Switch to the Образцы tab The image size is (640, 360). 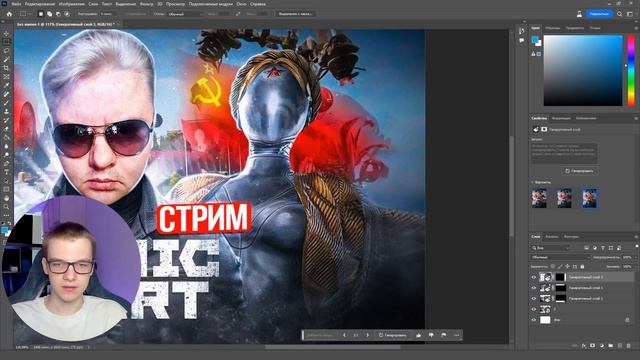[553, 28]
